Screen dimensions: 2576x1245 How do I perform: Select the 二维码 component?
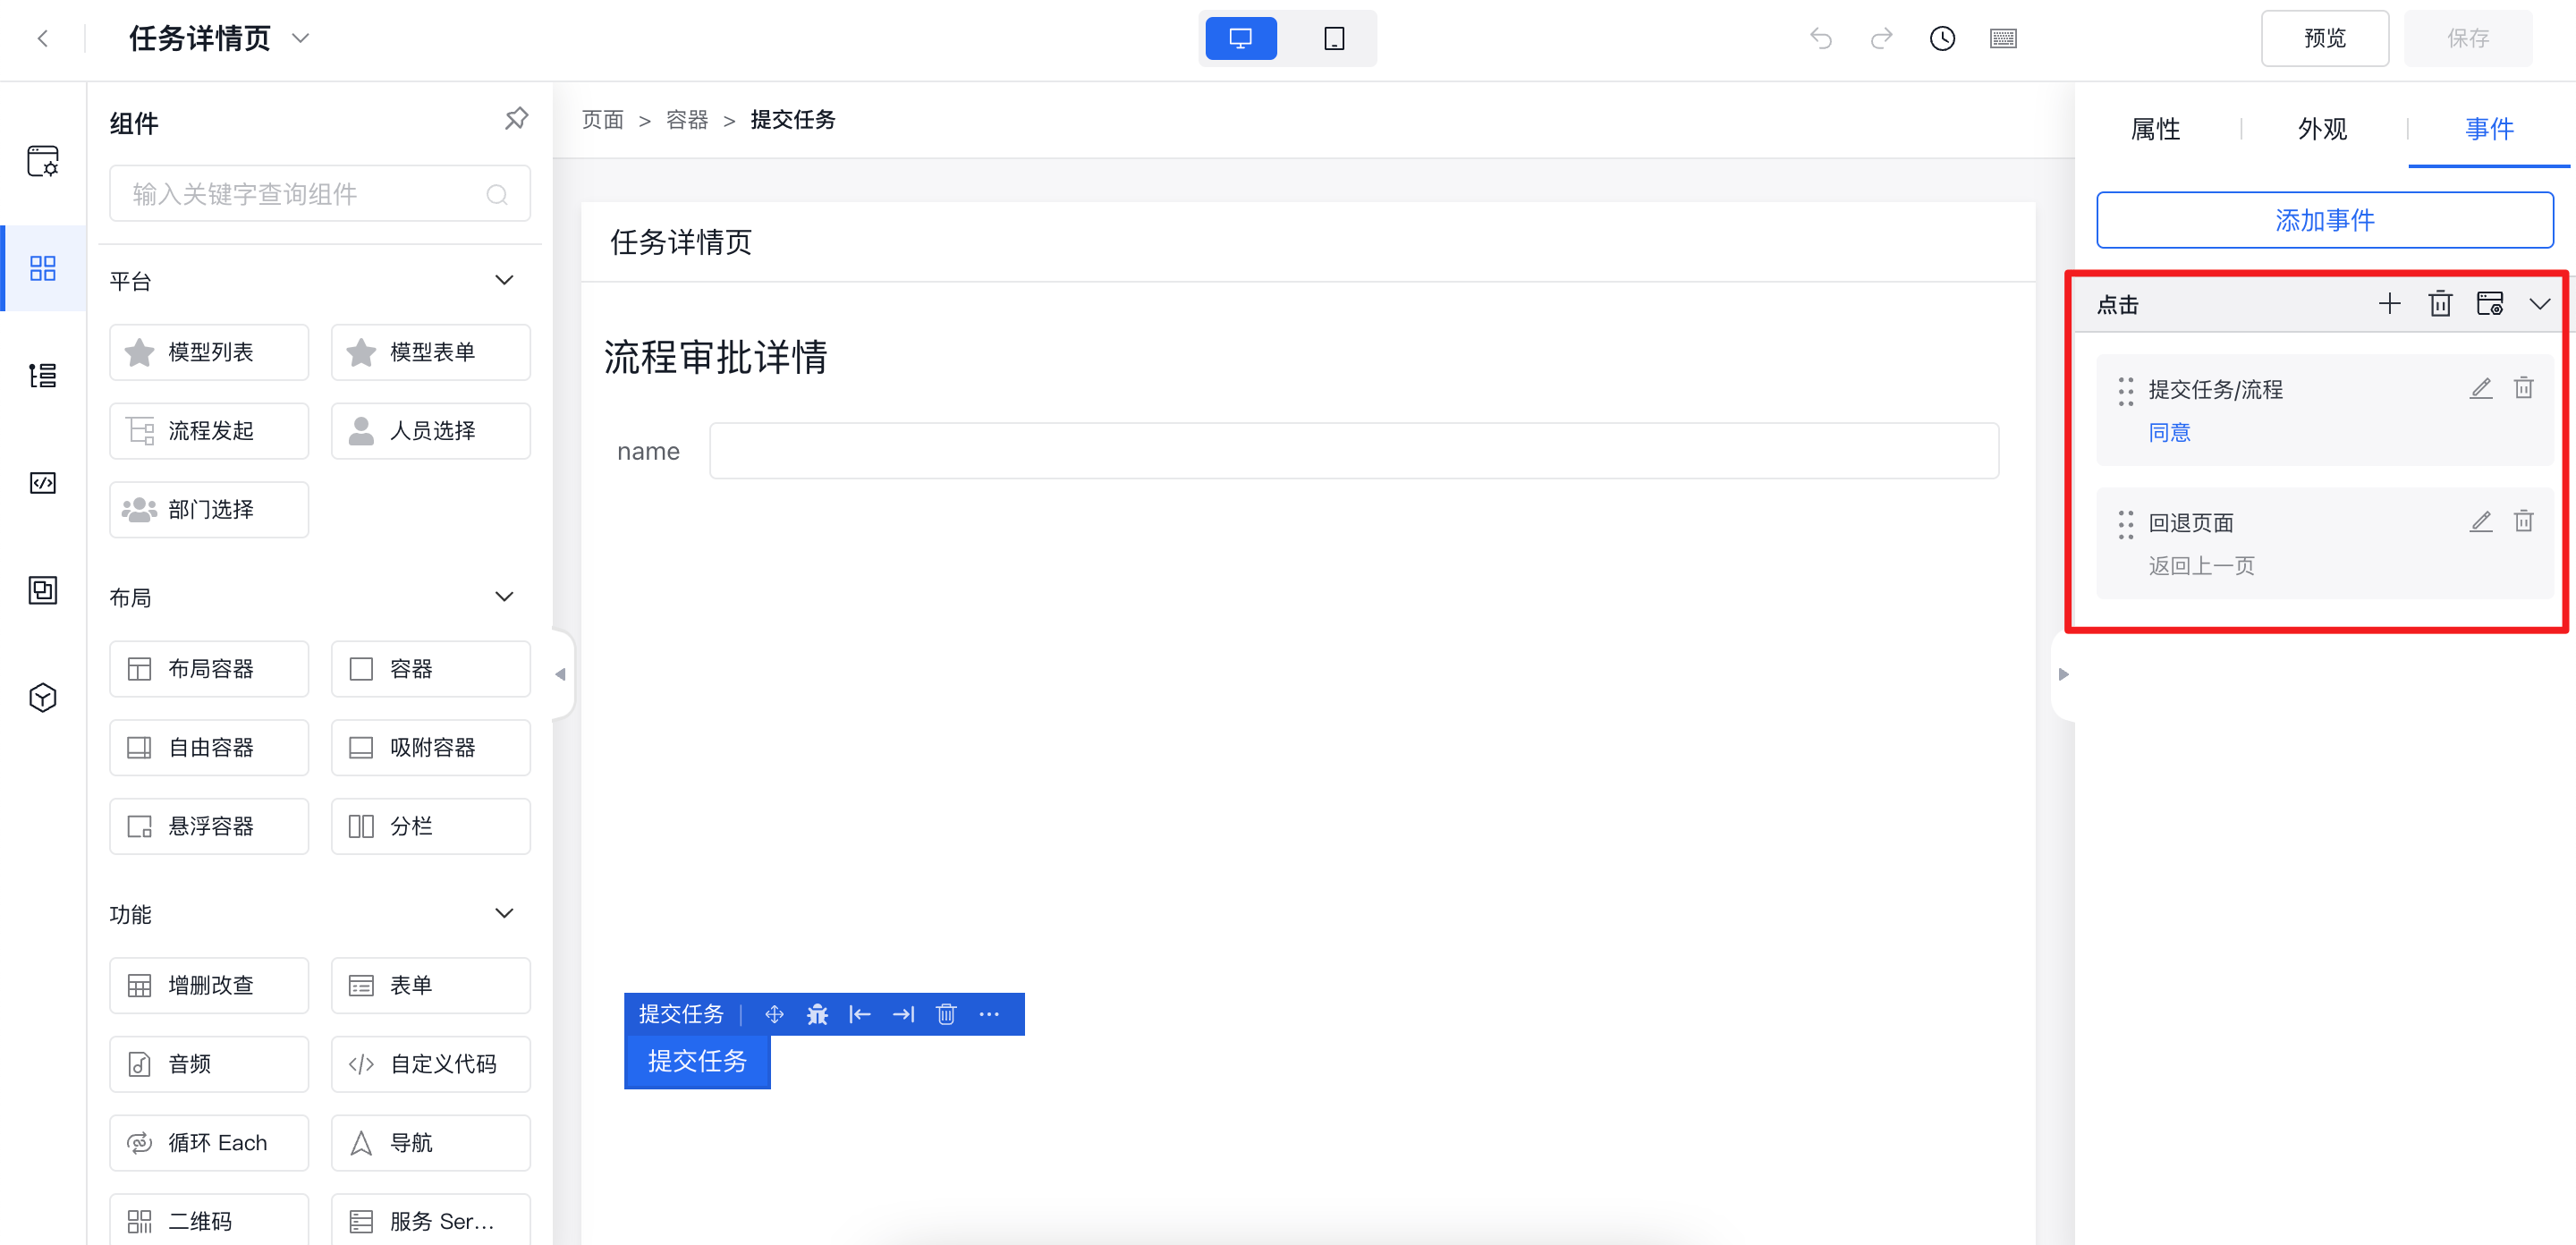click(x=209, y=1221)
